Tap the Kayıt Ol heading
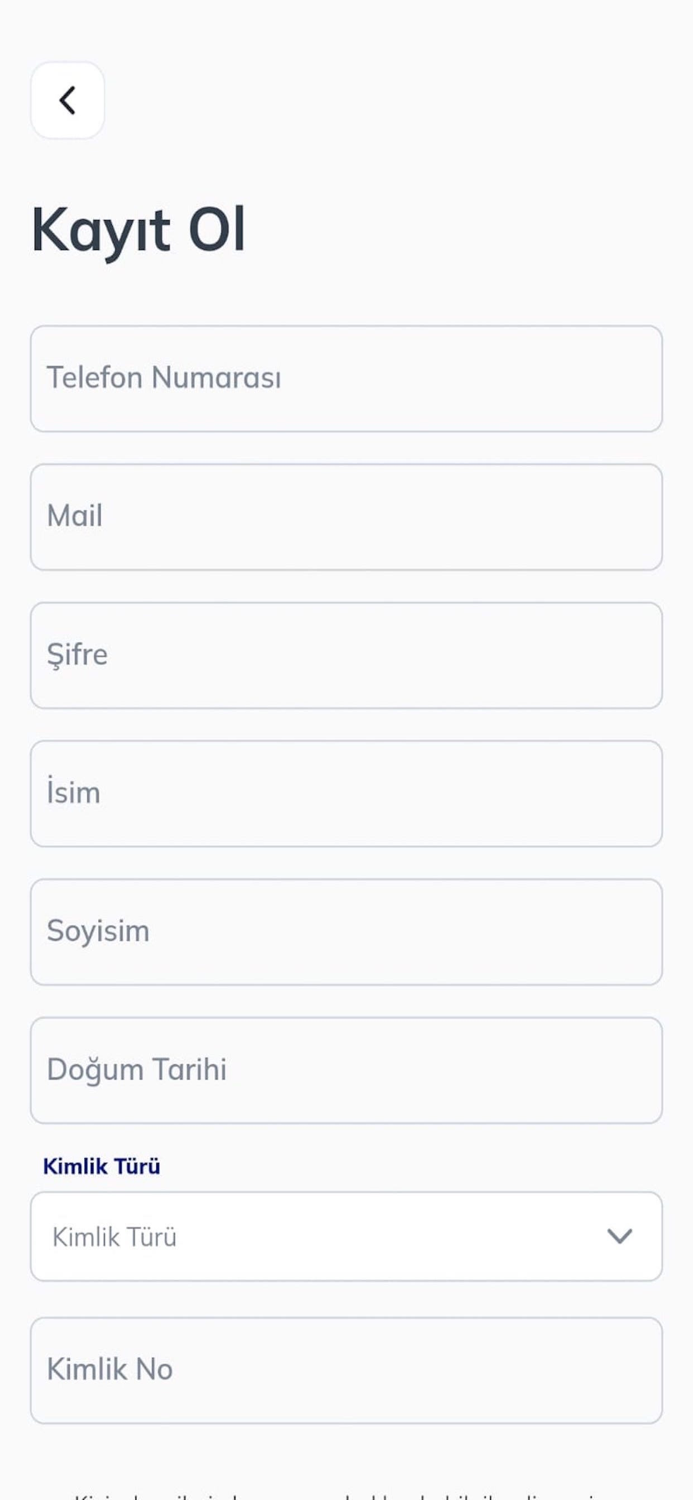The width and height of the screenshot is (693, 1500). (139, 228)
